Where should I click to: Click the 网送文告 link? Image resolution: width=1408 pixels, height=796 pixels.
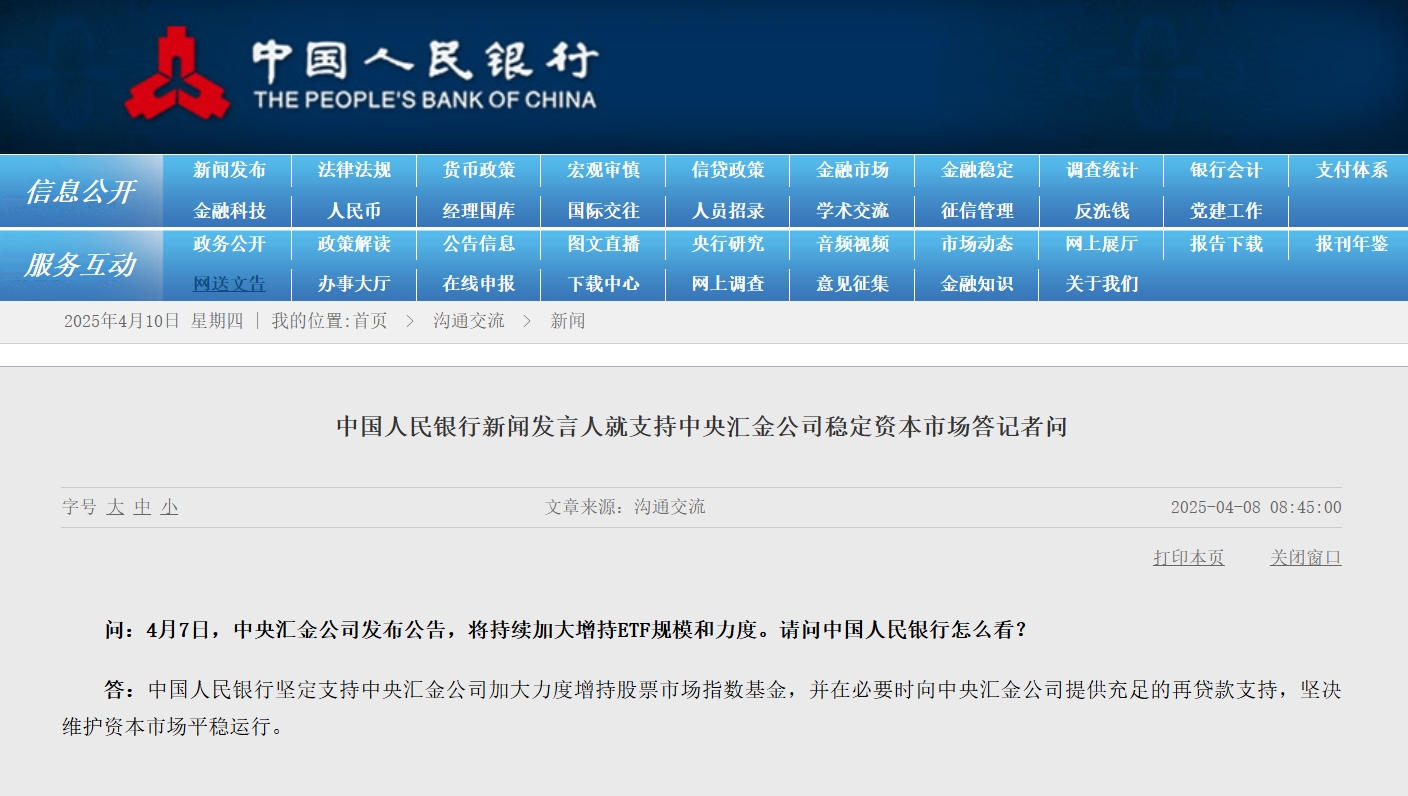[x=229, y=284]
